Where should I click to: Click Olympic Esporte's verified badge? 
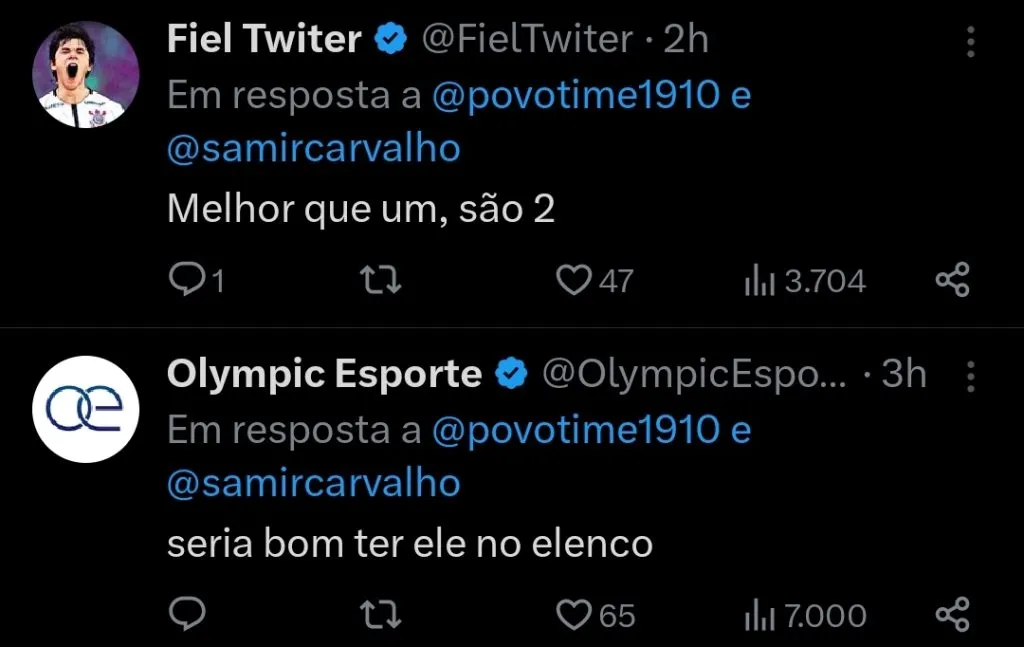pyautogui.click(x=512, y=373)
